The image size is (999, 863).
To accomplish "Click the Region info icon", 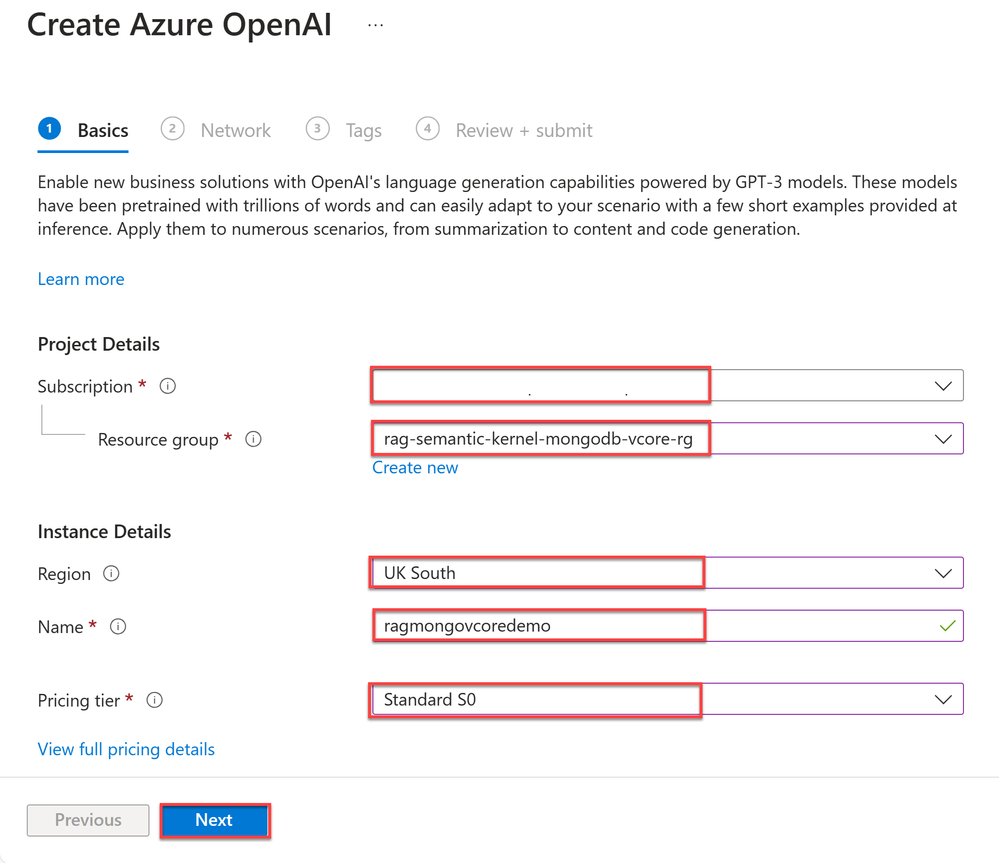I will tap(111, 573).
